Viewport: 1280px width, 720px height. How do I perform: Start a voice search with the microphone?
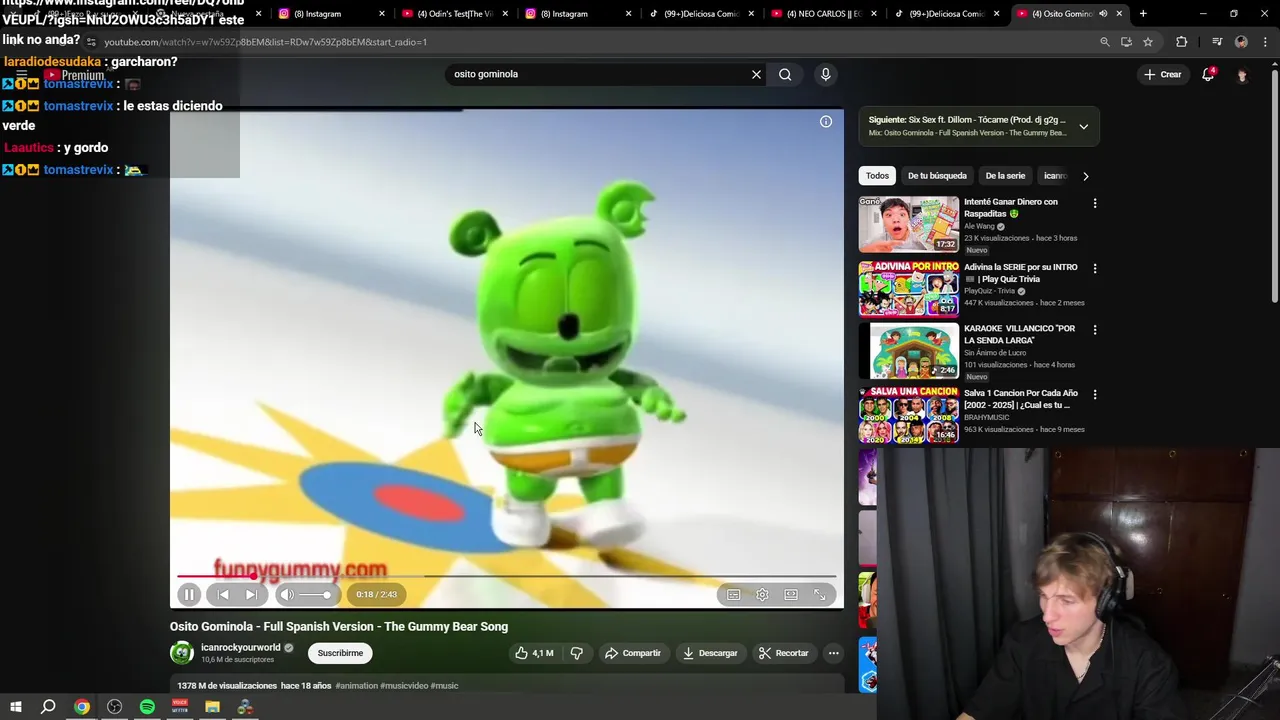pyautogui.click(x=825, y=74)
